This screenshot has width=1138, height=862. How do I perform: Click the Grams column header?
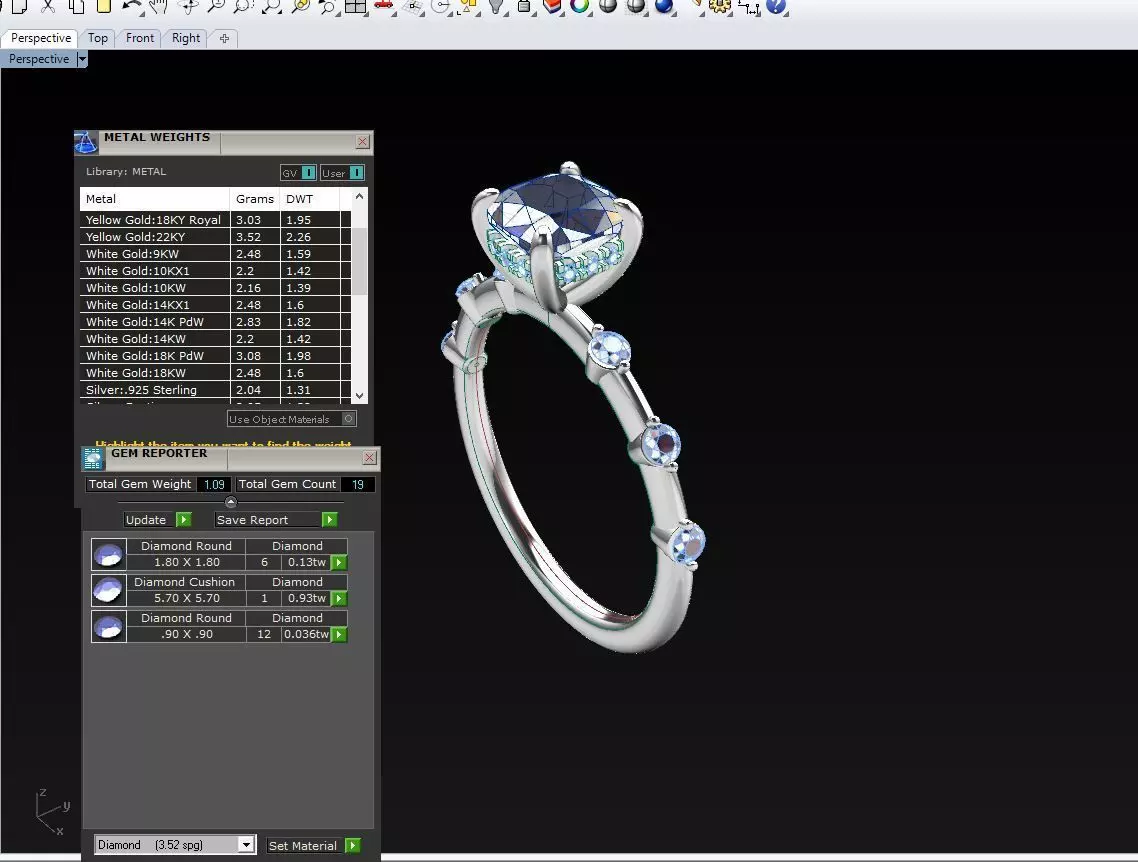[x=255, y=199]
